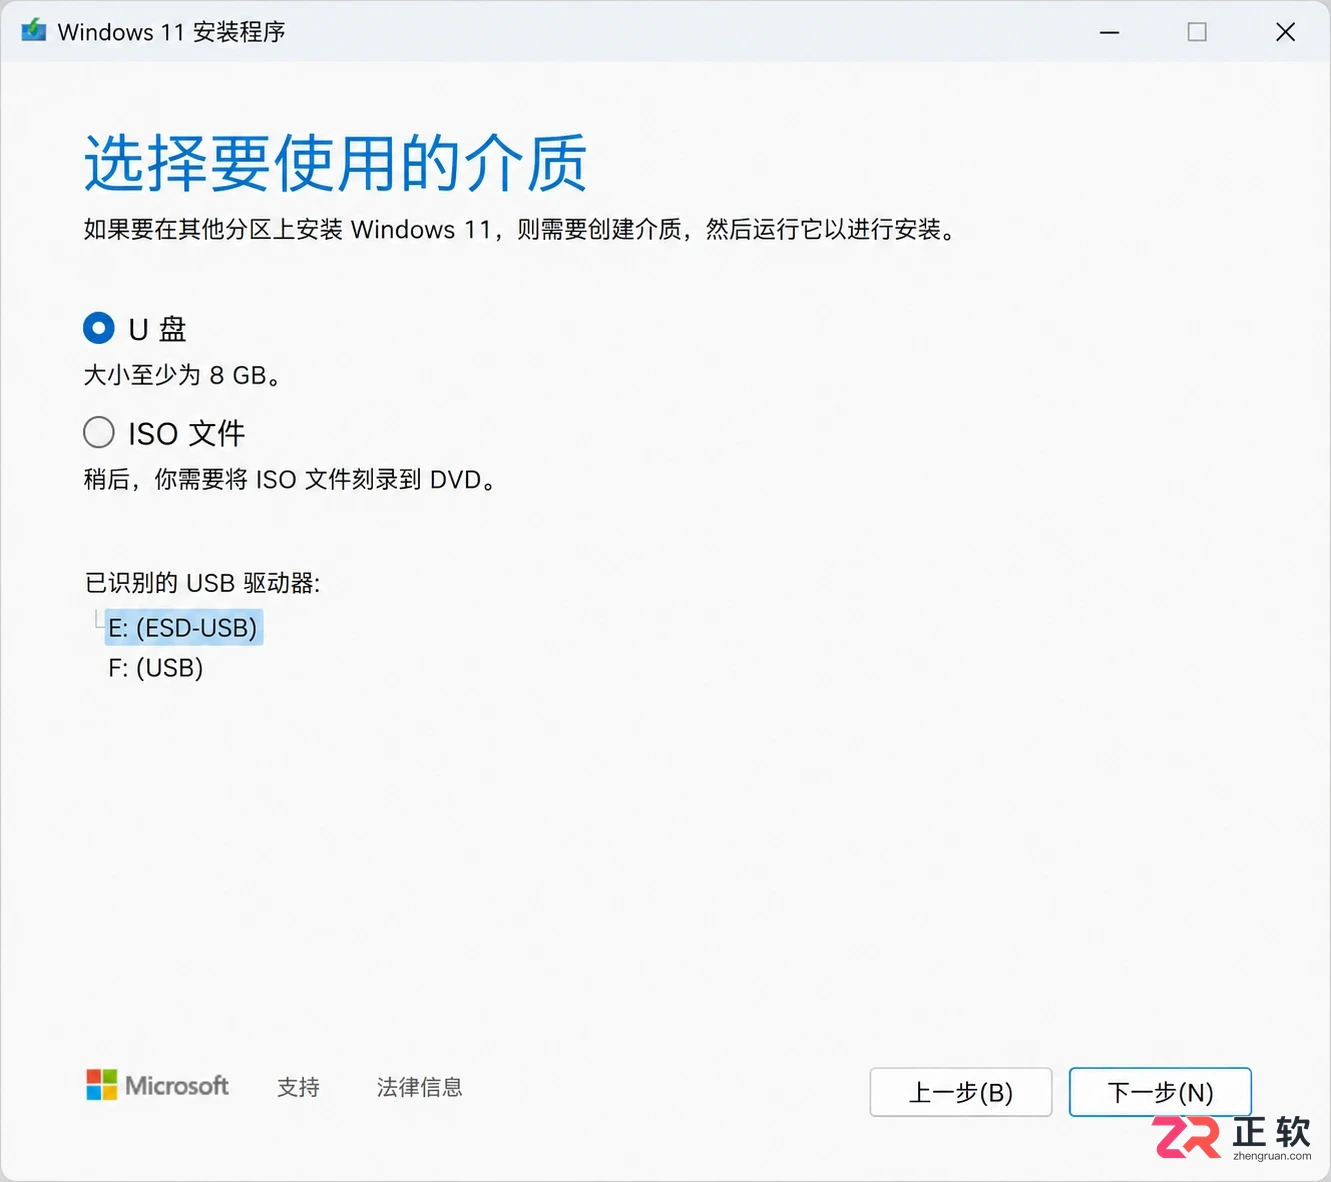This screenshot has width=1331, height=1182.
Task: Click 上一步(B) button
Action: (961, 1092)
